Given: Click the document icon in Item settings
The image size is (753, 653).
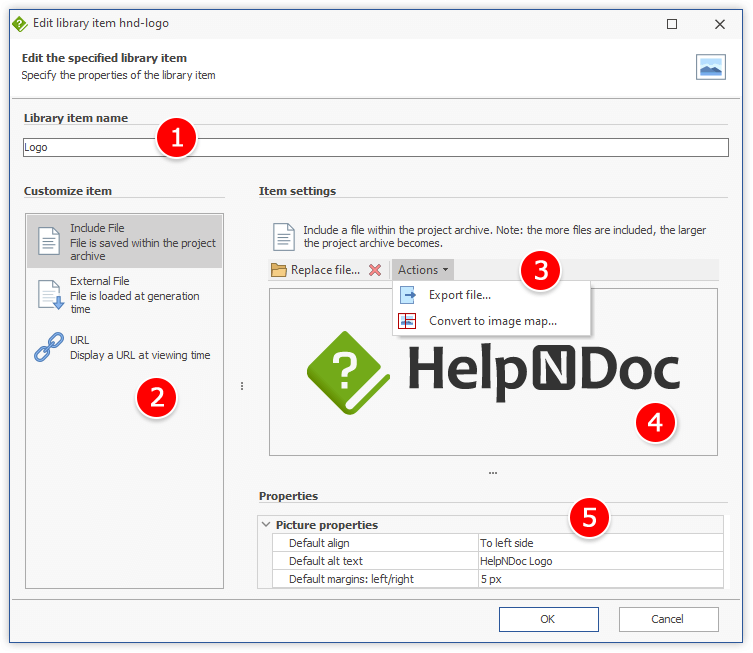Looking at the screenshot, I should [284, 237].
